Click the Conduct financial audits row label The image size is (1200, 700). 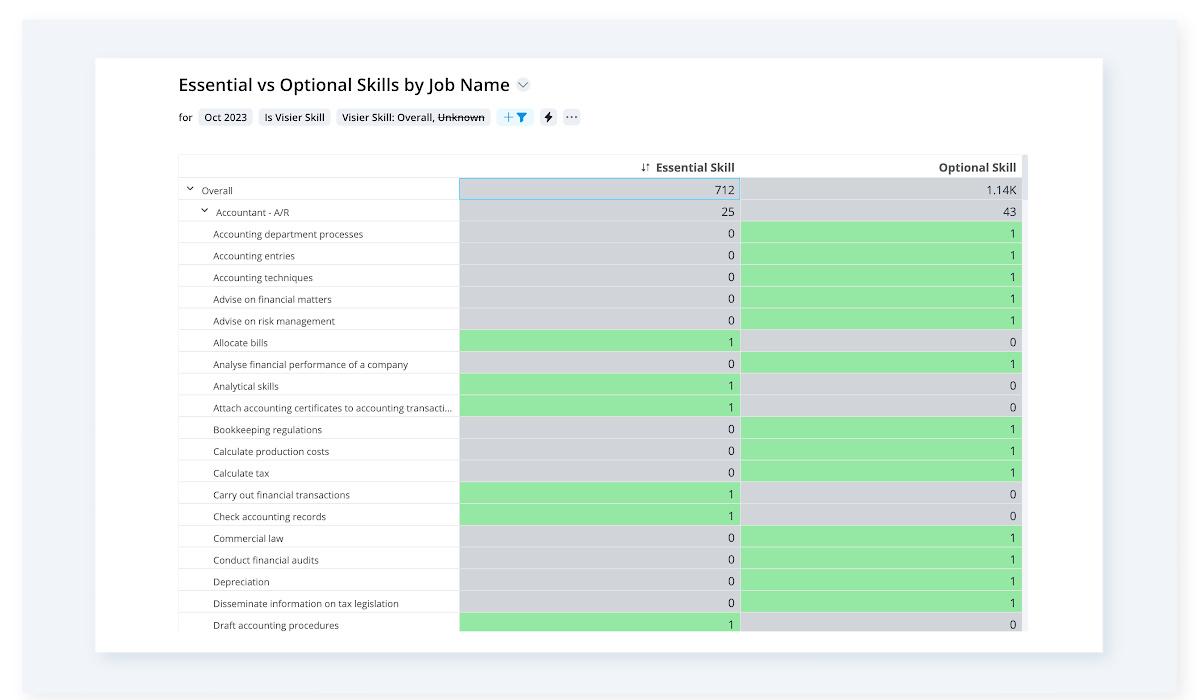point(266,560)
